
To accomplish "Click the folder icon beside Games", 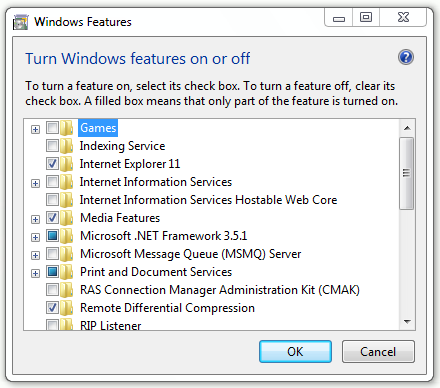I will point(67,128).
